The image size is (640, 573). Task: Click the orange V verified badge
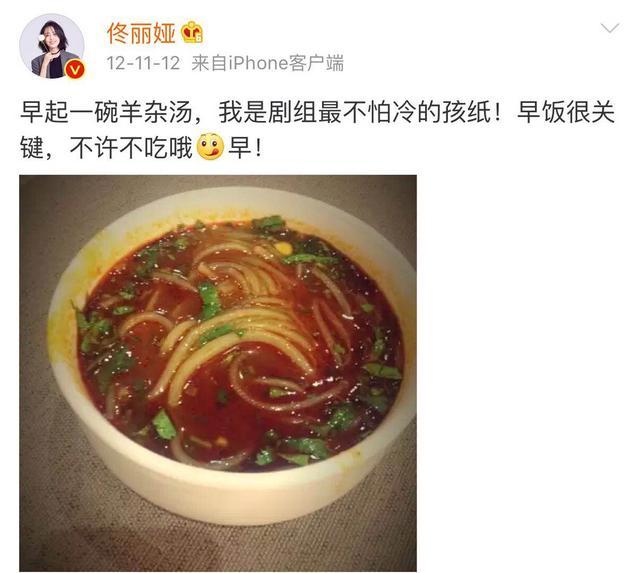[x=75, y=69]
